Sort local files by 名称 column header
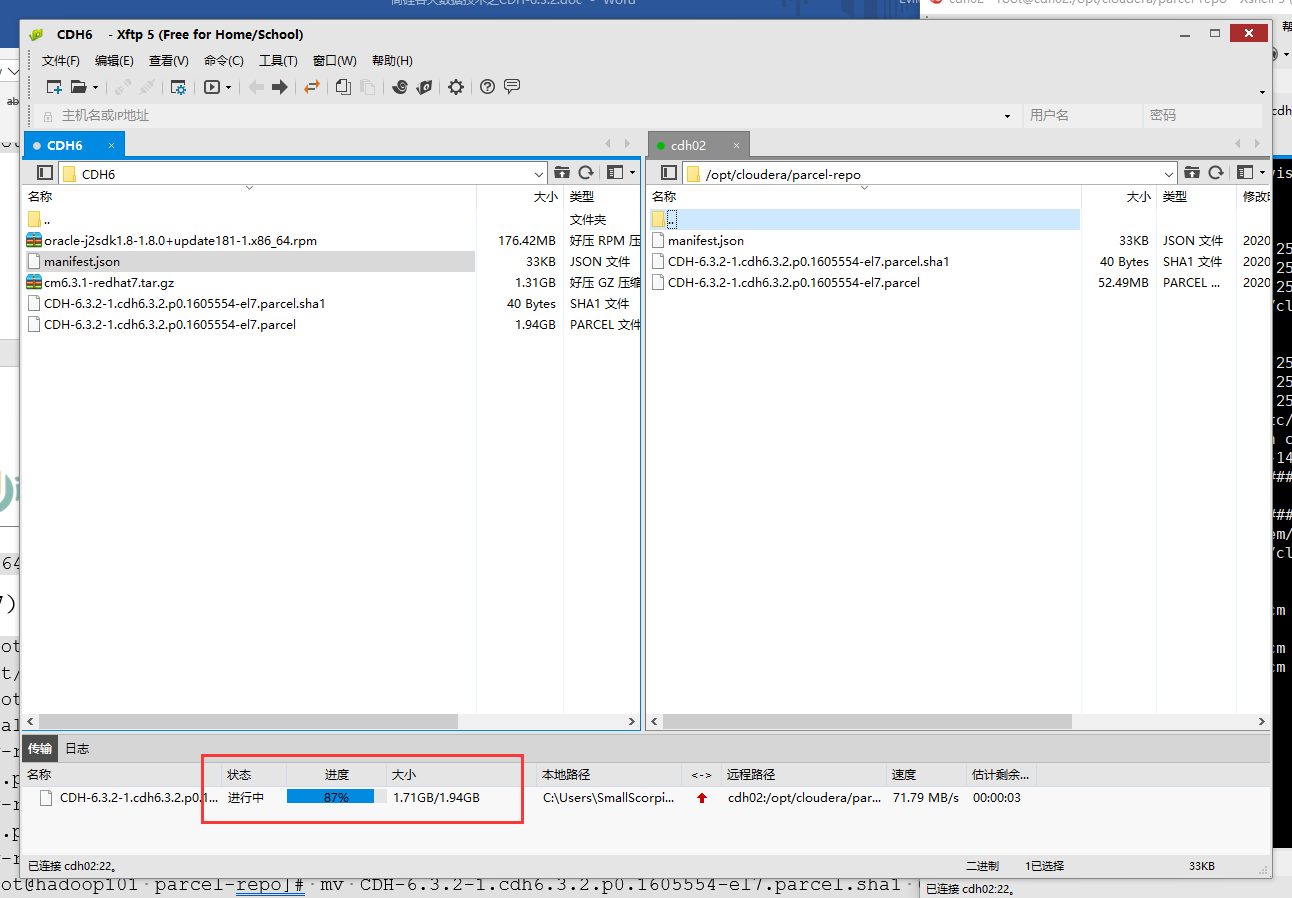The width and height of the screenshot is (1292, 898). (x=40, y=197)
